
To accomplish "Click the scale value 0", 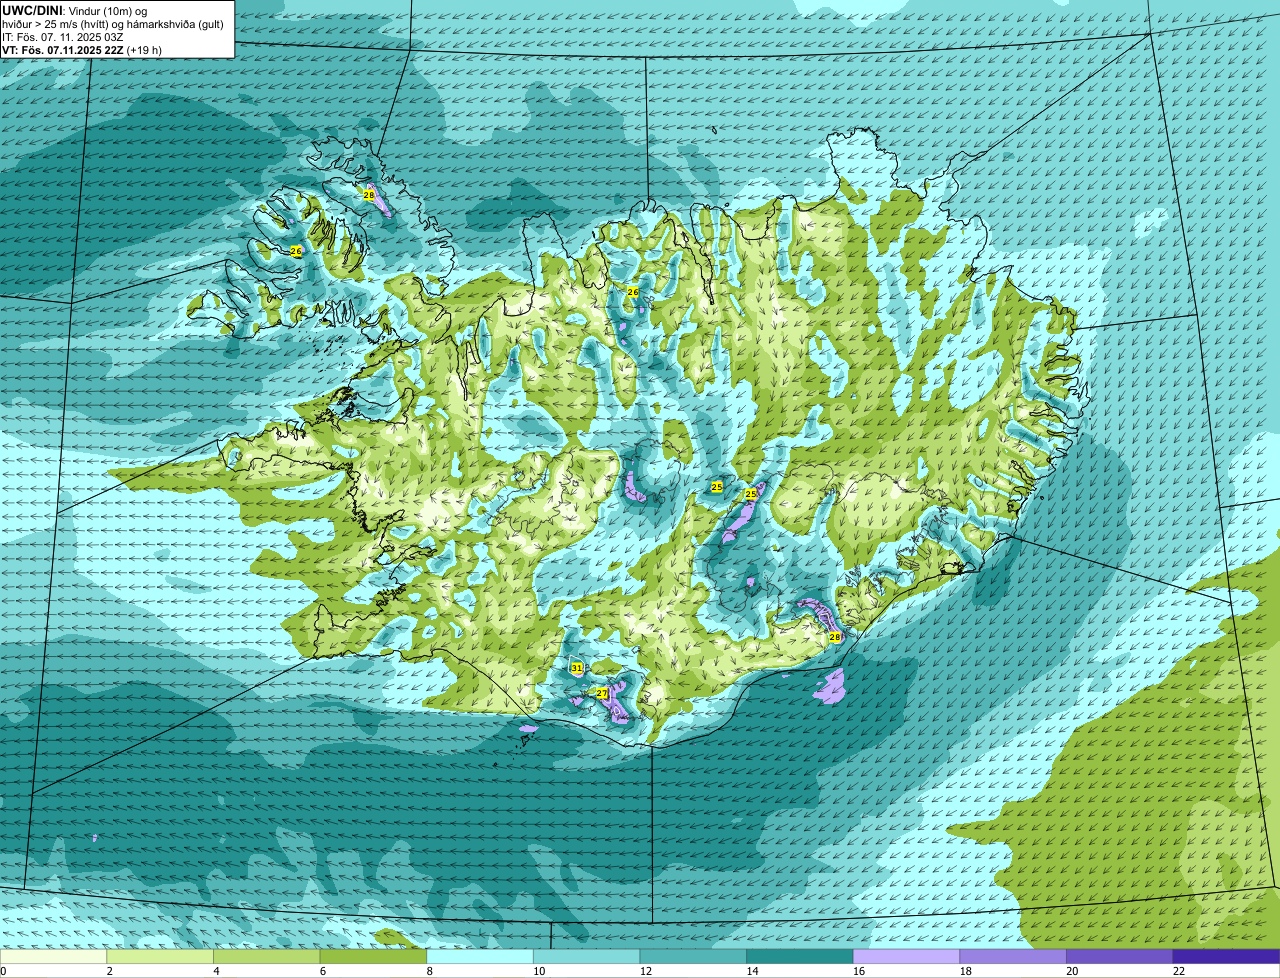I will [3, 971].
